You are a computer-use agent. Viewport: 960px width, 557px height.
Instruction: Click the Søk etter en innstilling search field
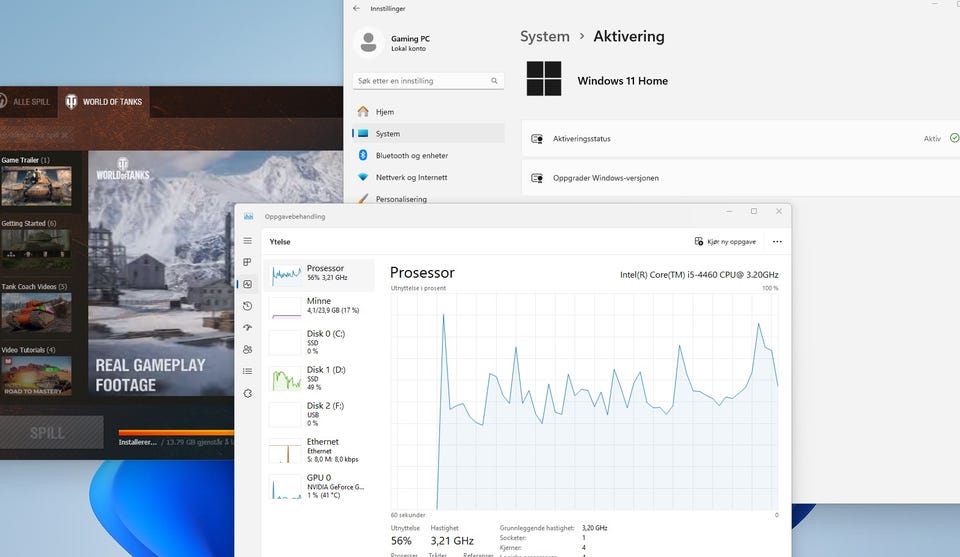pyautogui.click(x=427, y=81)
